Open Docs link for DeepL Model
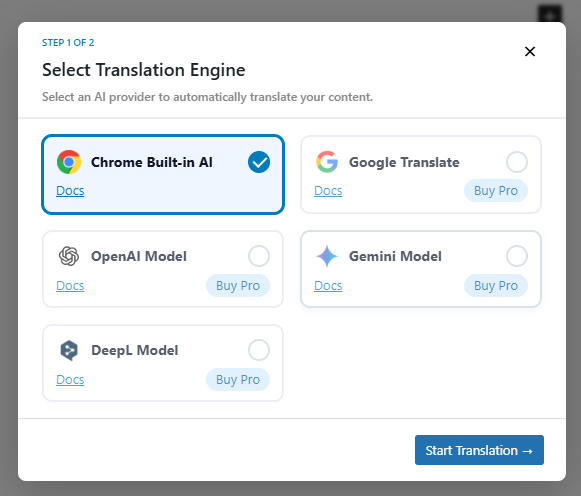Image resolution: width=581 pixels, height=496 pixels. (x=70, y=380)
